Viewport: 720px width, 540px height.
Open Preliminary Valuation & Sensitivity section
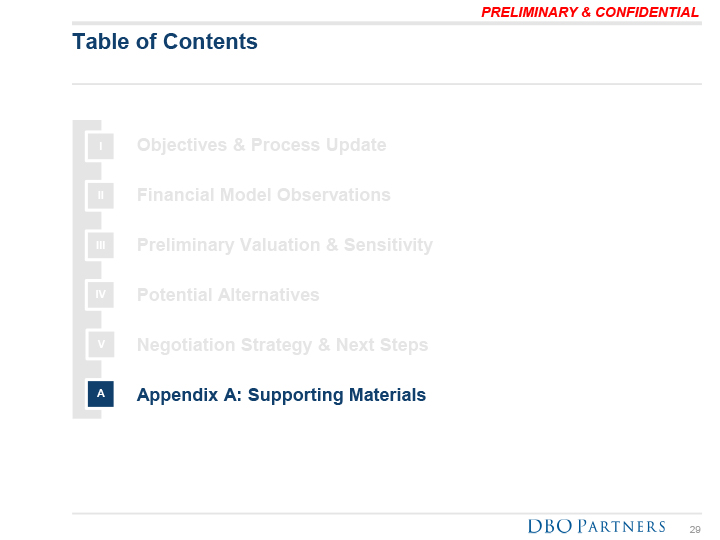click(x=284, y=245)
